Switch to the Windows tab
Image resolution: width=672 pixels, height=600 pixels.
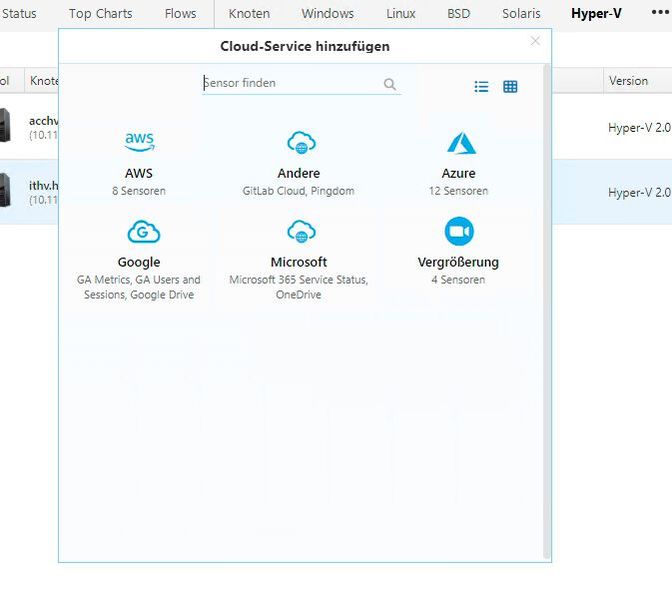point(327,14)
